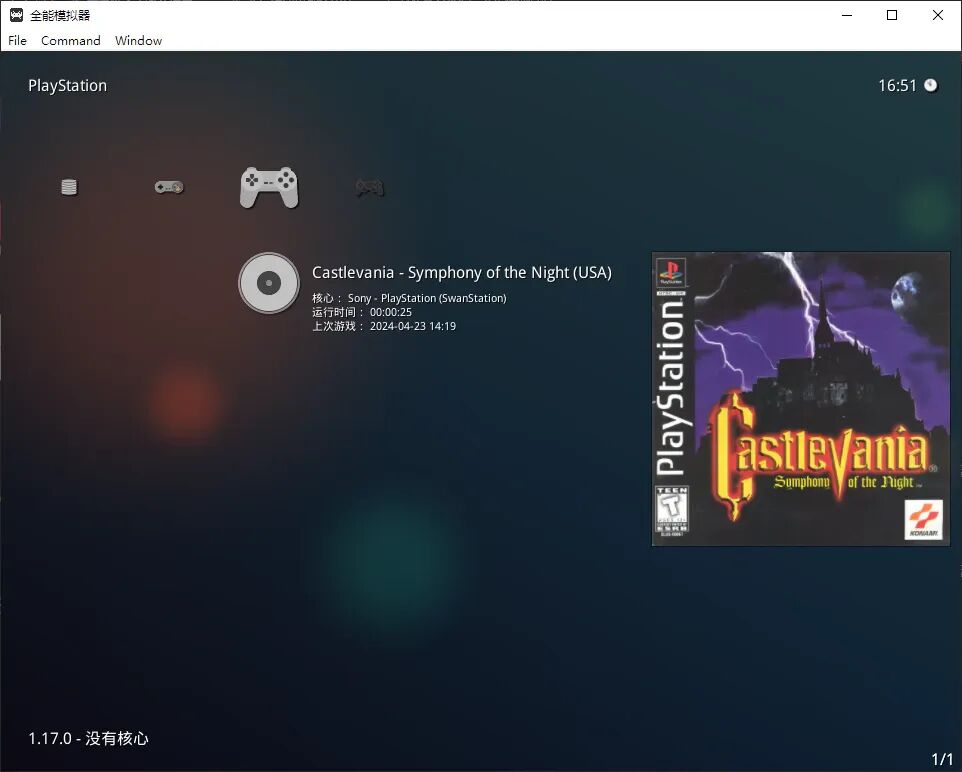Select the SNES controller system icon
Screen dimensions: 962x772
coord(169,187)
